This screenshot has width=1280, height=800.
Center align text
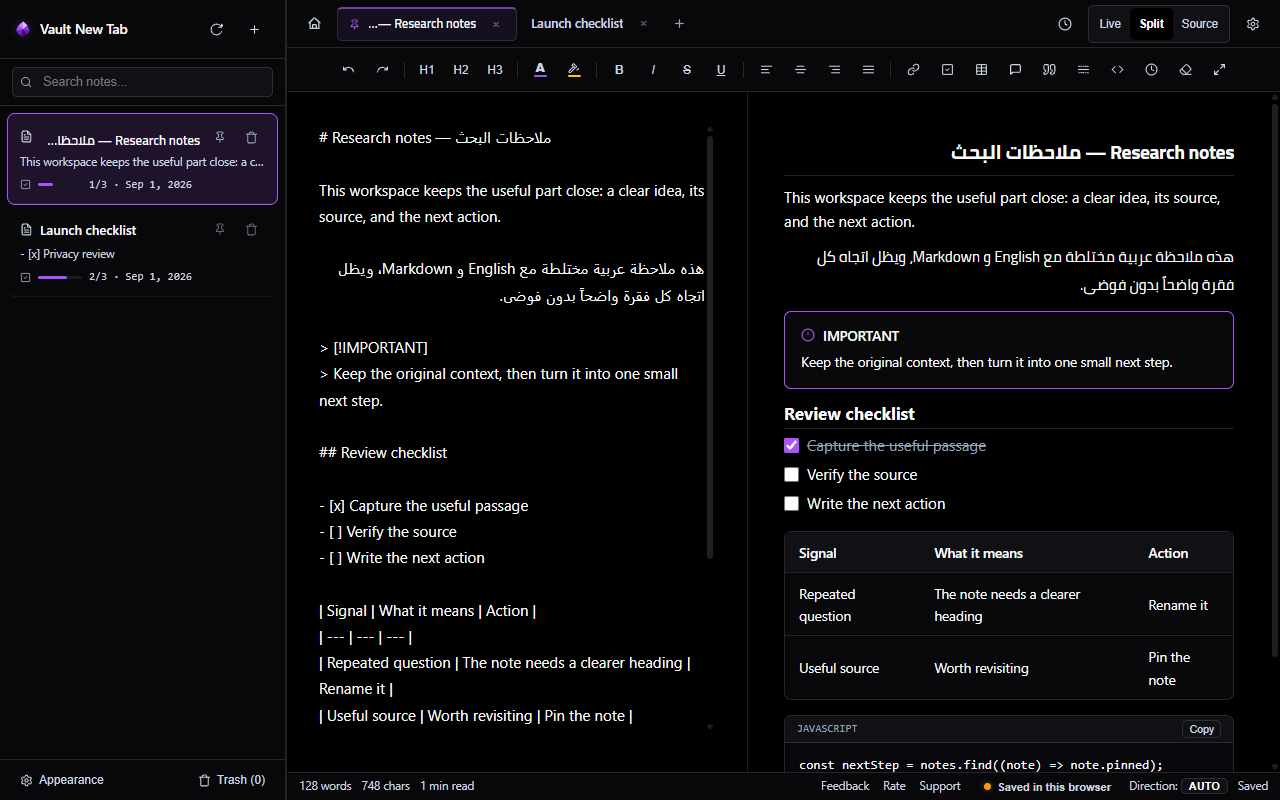coord(800,70)
